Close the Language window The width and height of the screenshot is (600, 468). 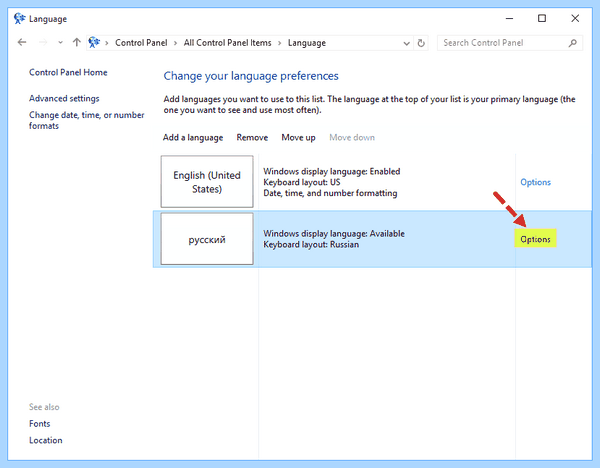(575, 18)
